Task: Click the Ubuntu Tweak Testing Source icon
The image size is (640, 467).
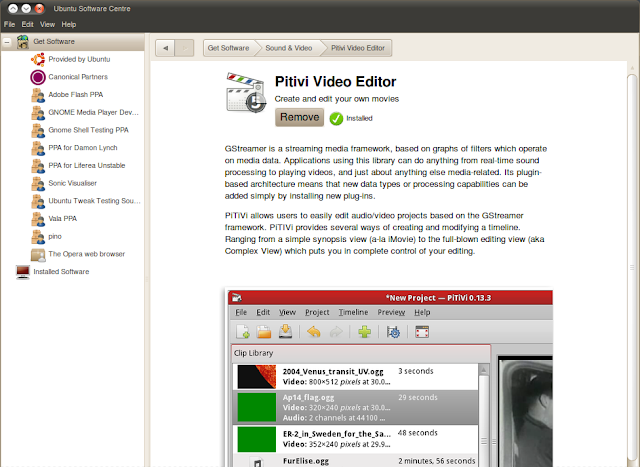Action: click(x=38, y=201)
